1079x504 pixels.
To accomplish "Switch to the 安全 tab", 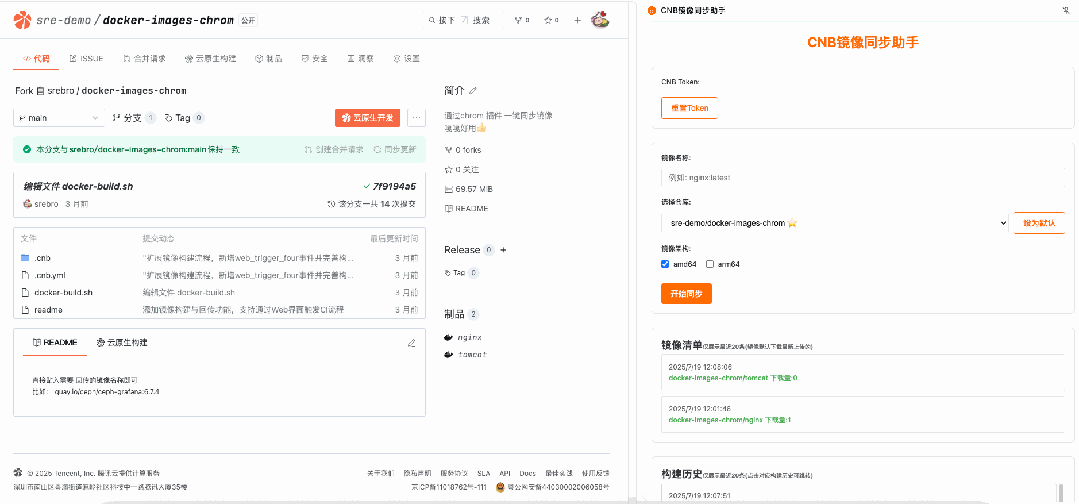I will (x=314, y=59).
